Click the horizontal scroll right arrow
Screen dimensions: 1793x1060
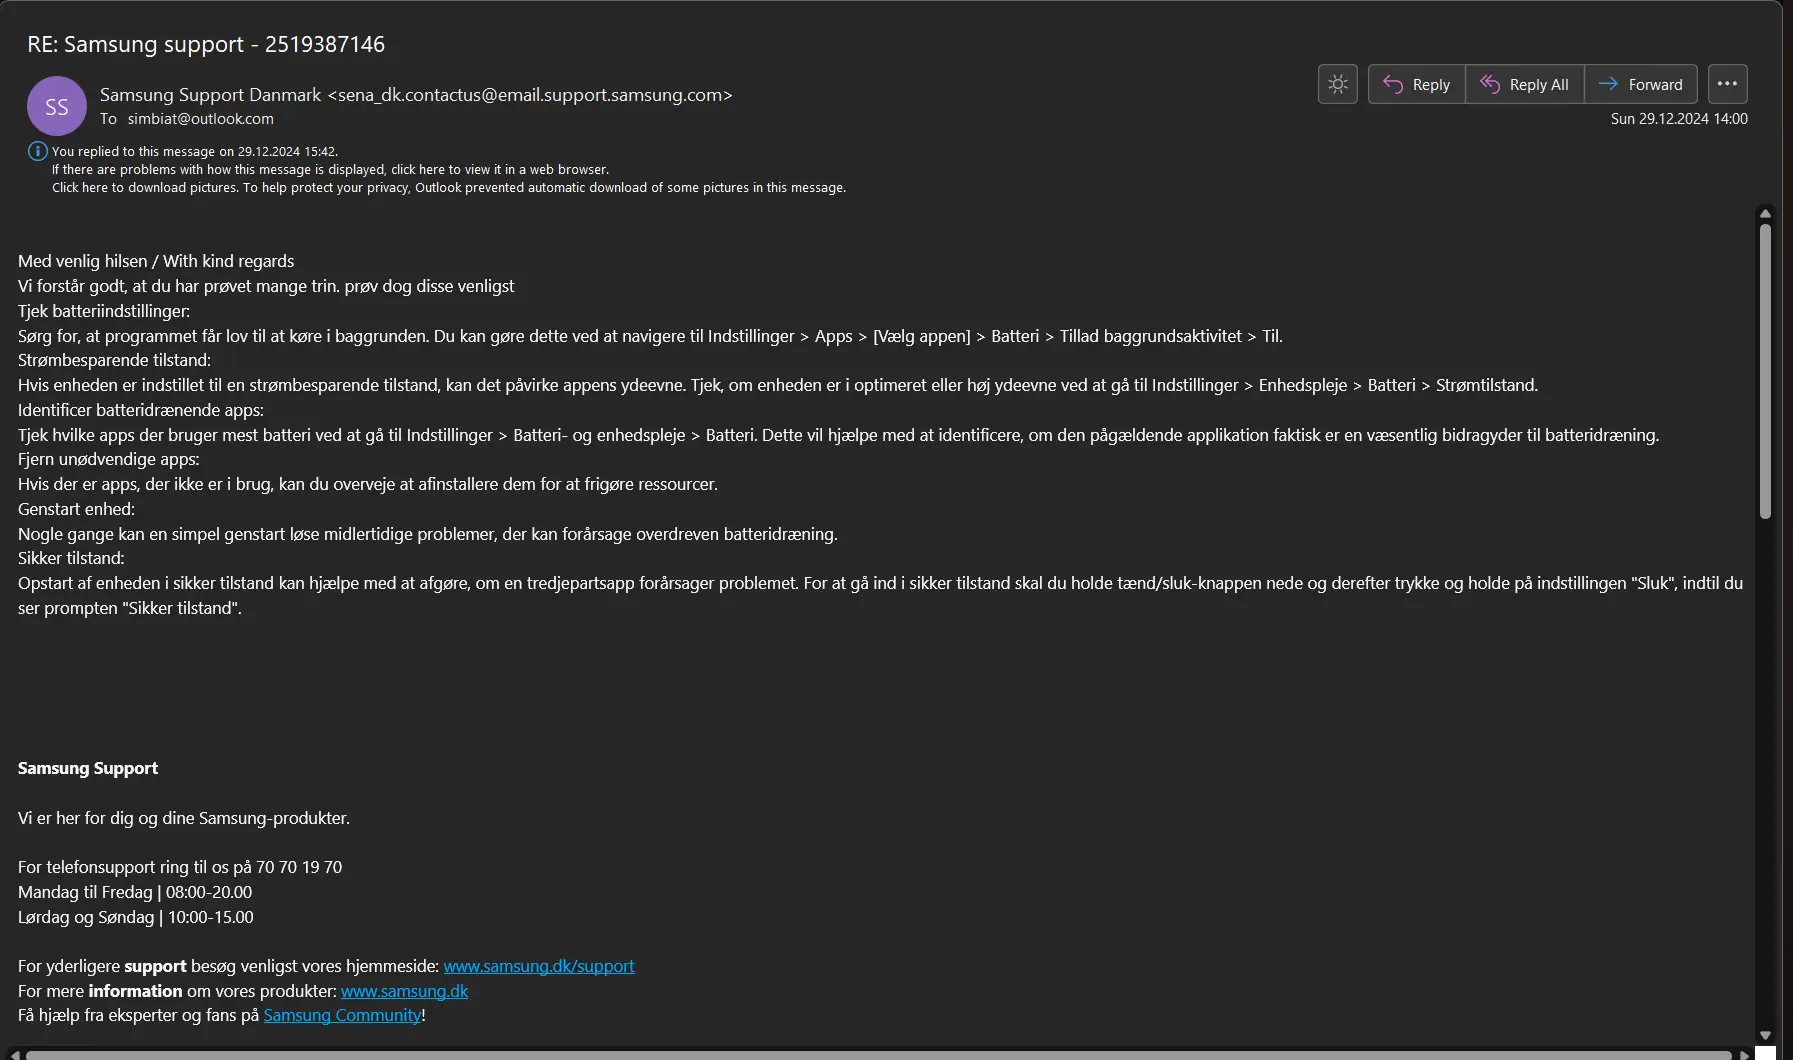coord(1744,1054)
